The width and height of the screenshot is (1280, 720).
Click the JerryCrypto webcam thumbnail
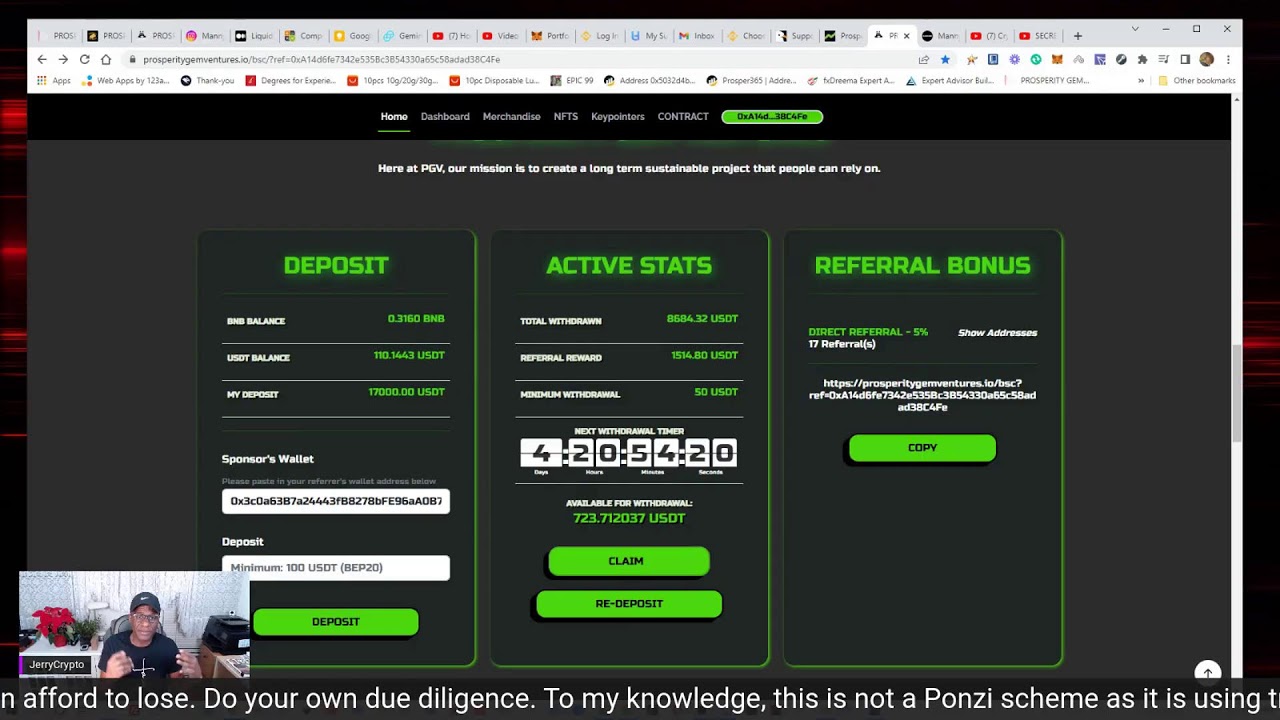point(134,625)
